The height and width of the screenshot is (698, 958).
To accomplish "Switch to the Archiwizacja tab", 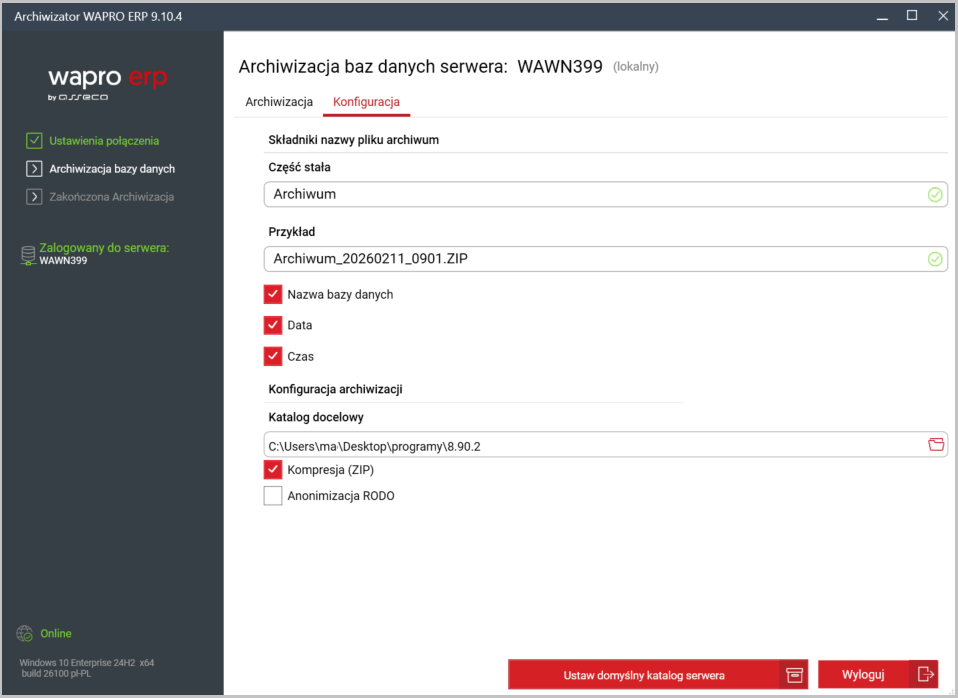I will (279, 102).
